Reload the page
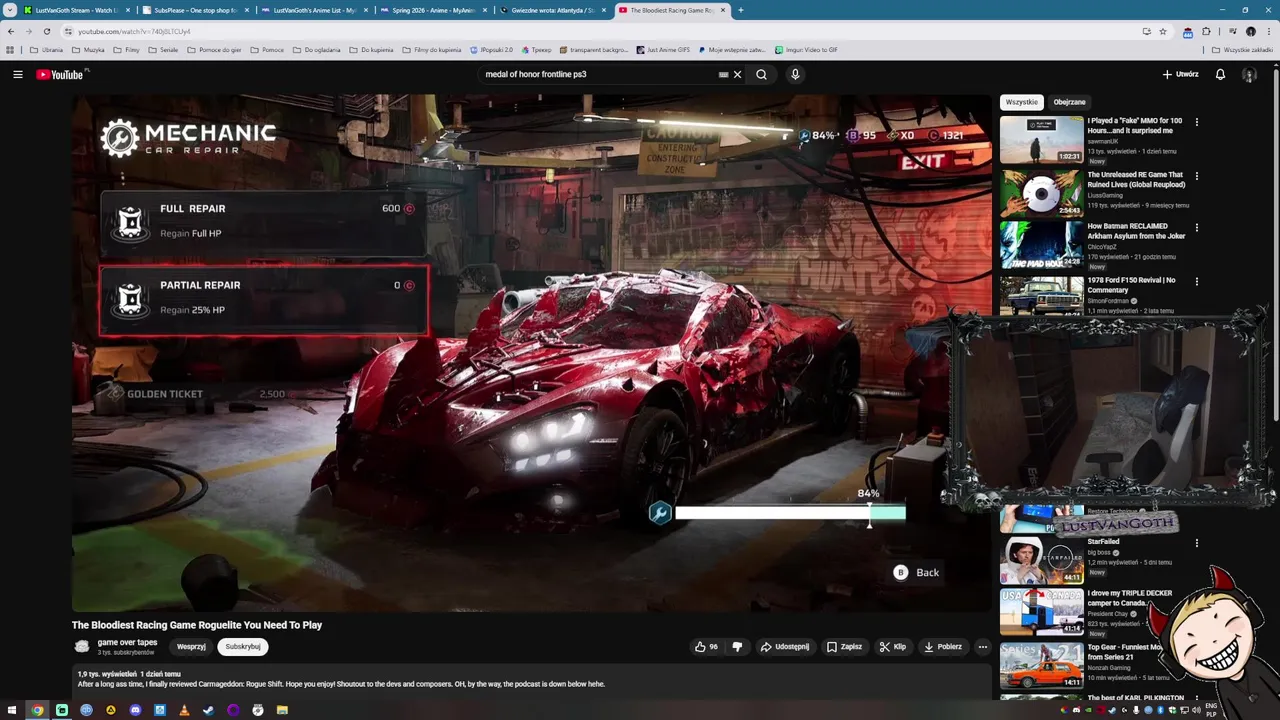This screenshot has width=1280, height=720. click(46, 31)
